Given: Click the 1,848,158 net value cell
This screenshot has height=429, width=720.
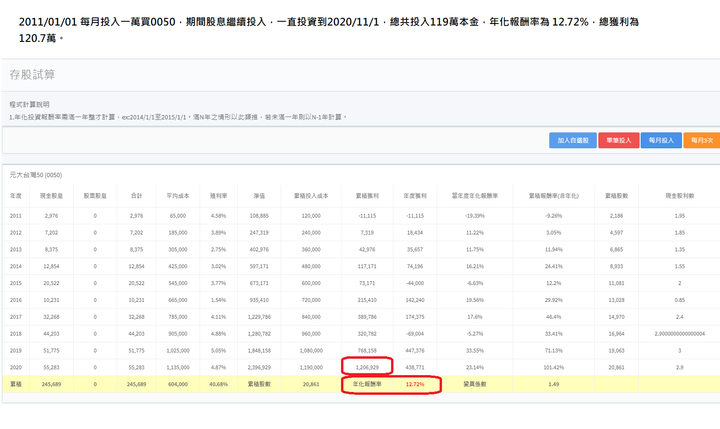Looking at the screenshot, I should 259,350.
